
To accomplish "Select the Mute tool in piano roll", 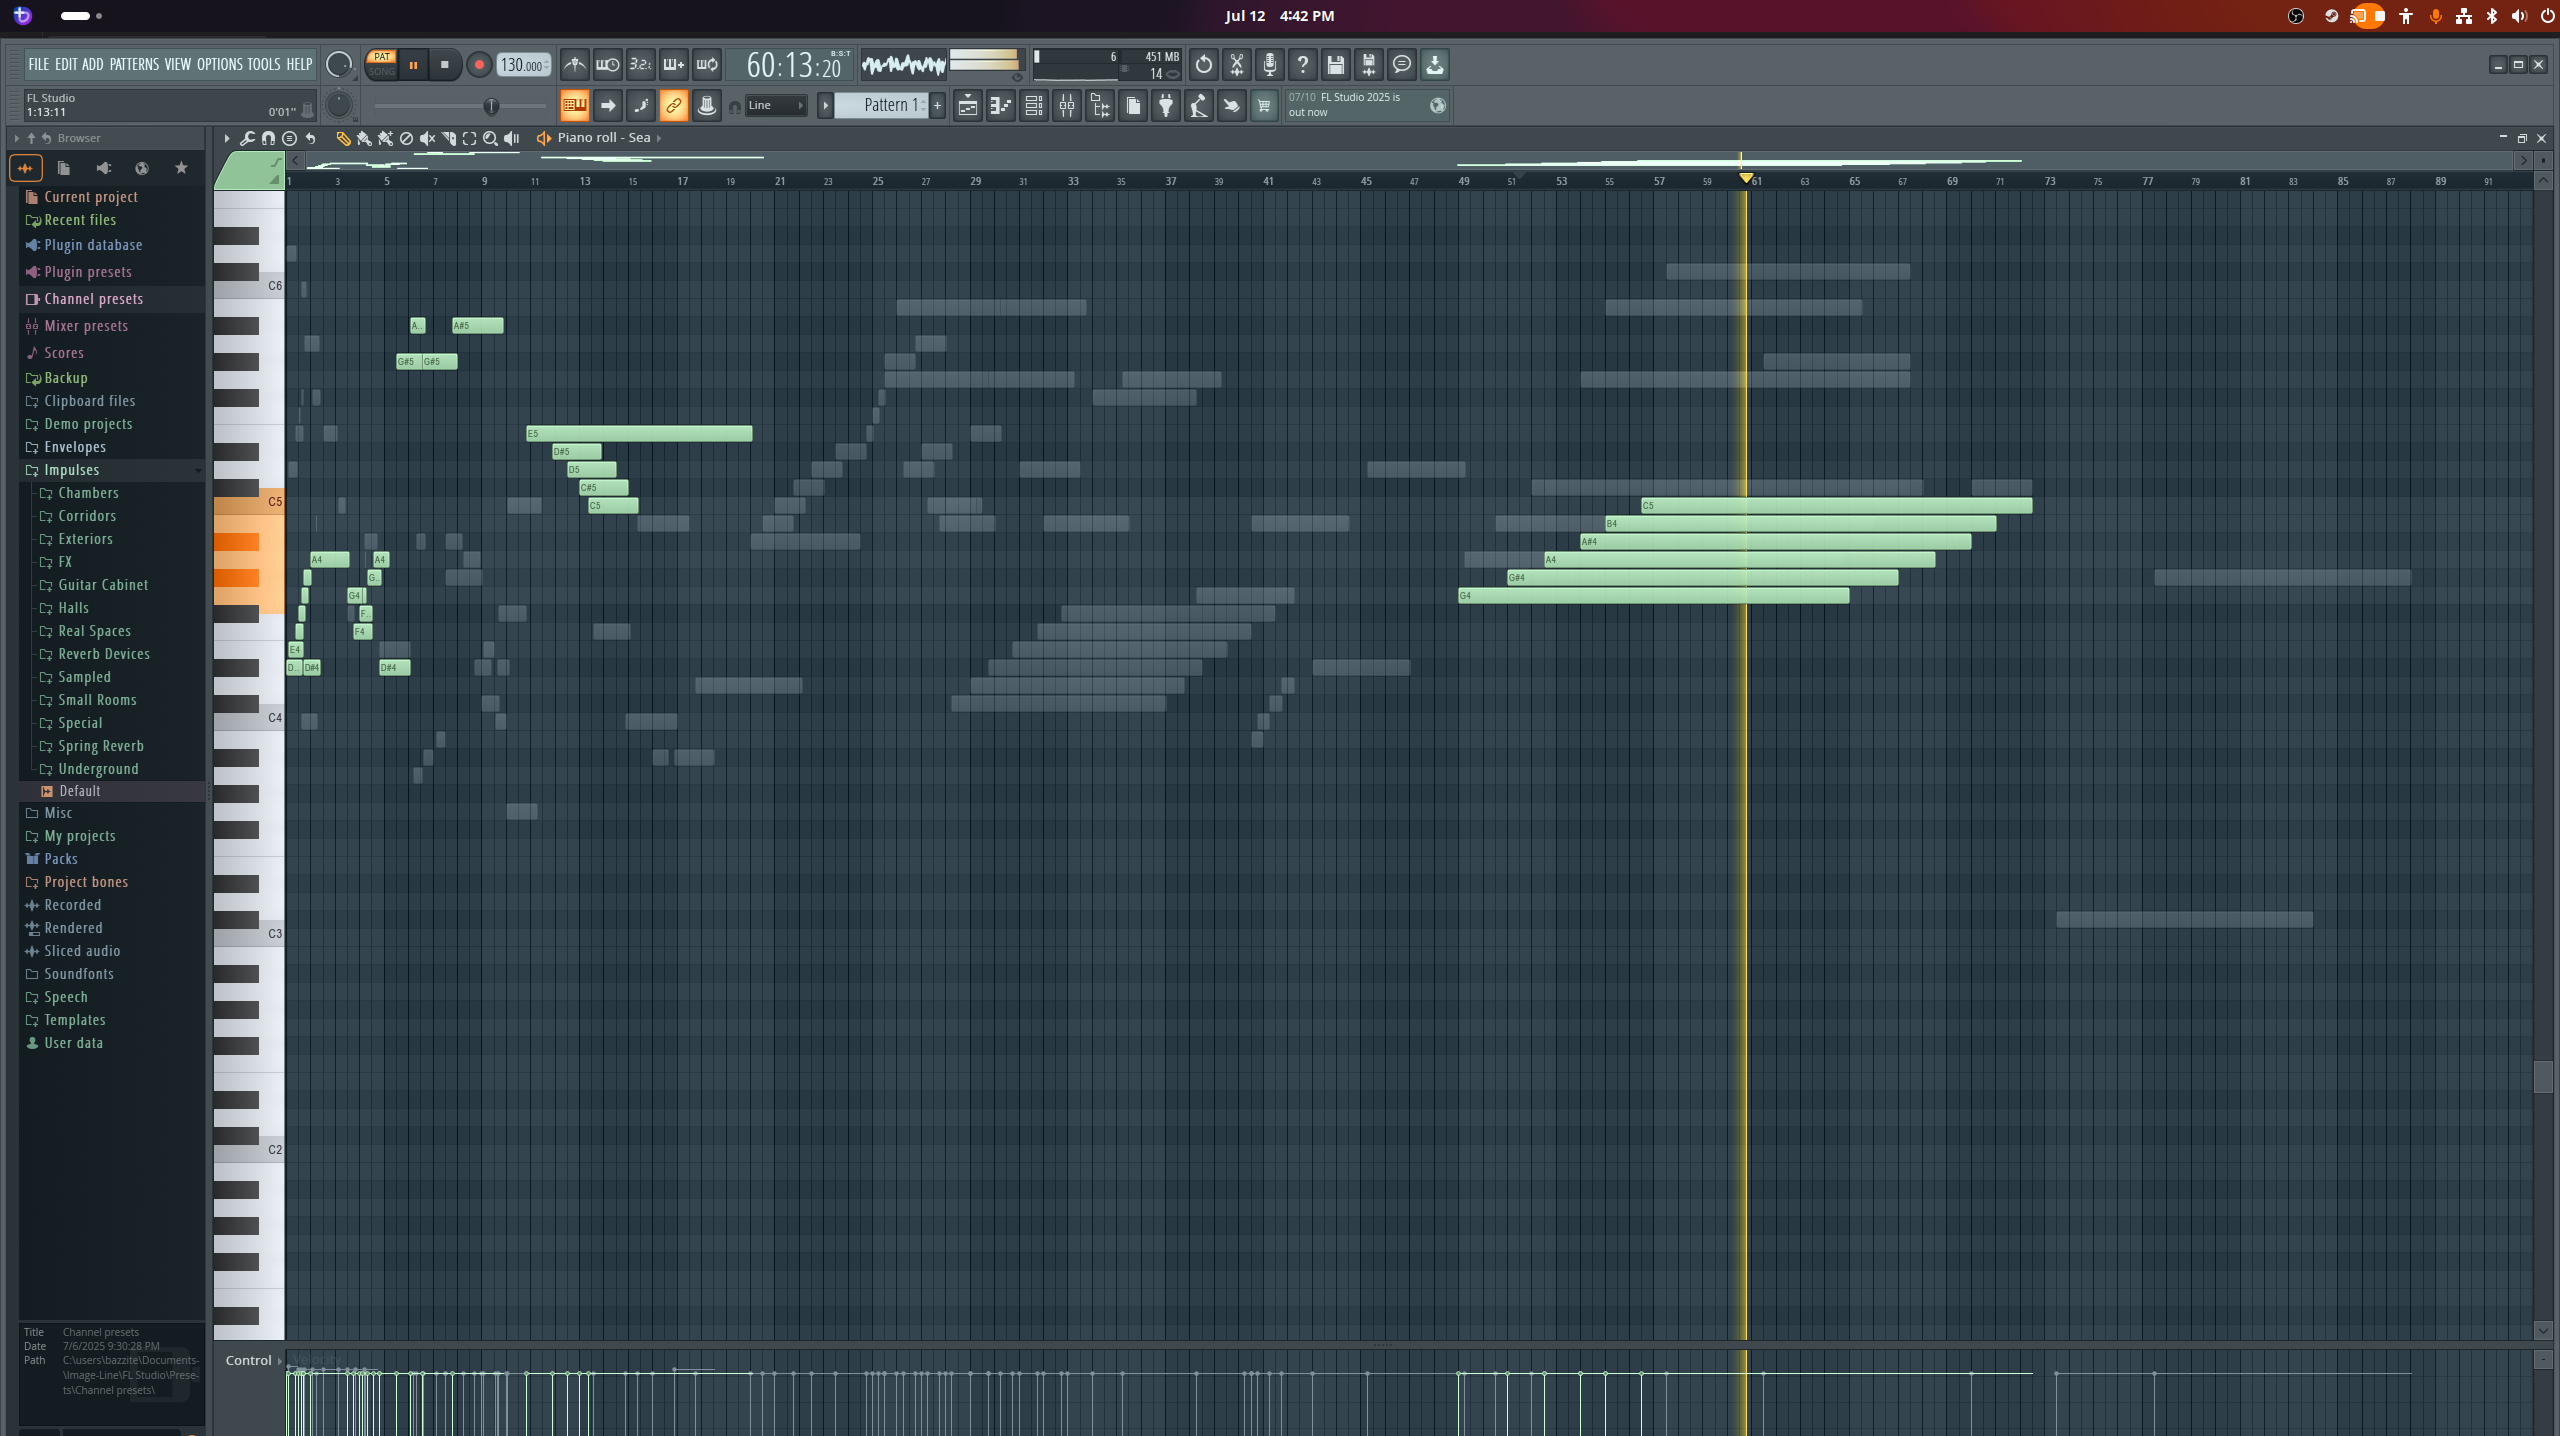I will [x=427, y=138].
